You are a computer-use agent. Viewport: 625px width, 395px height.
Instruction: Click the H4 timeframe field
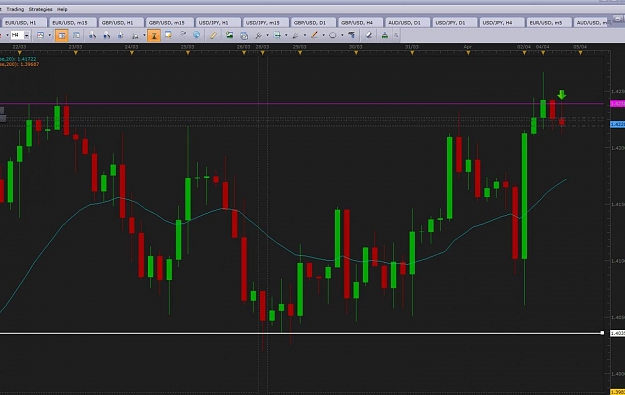point(17,35)
